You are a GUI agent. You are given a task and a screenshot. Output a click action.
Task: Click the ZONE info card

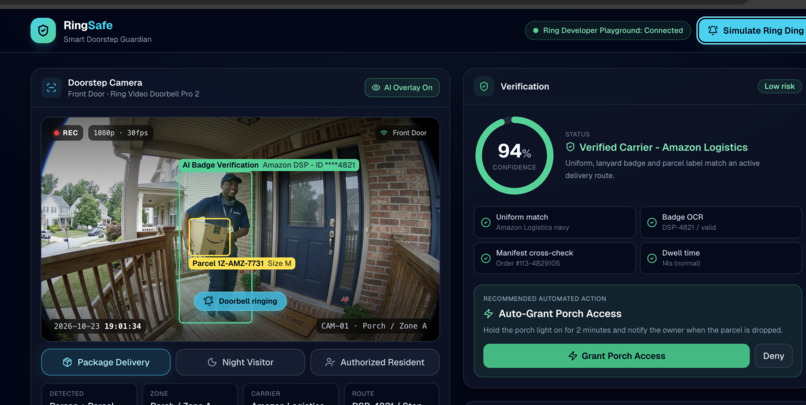click(x=190, y=395)
